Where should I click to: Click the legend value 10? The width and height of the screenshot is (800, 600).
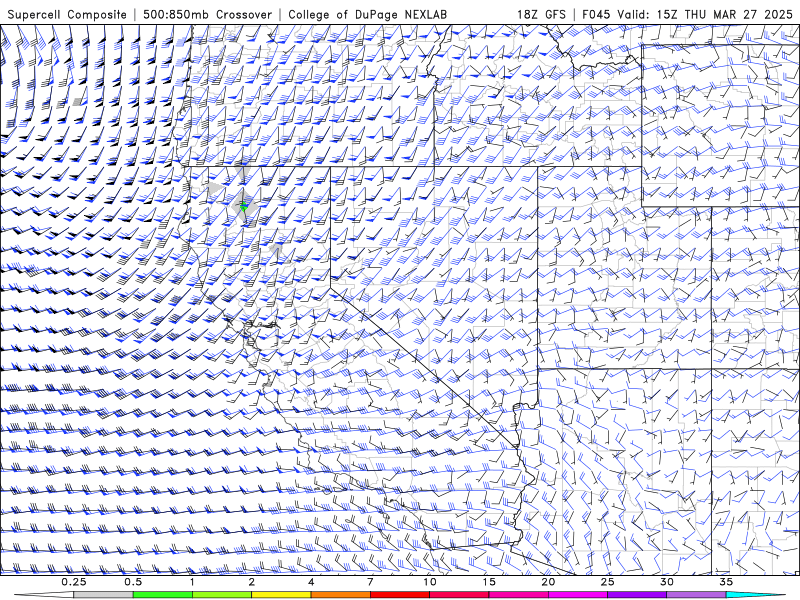tap(430, 582)
